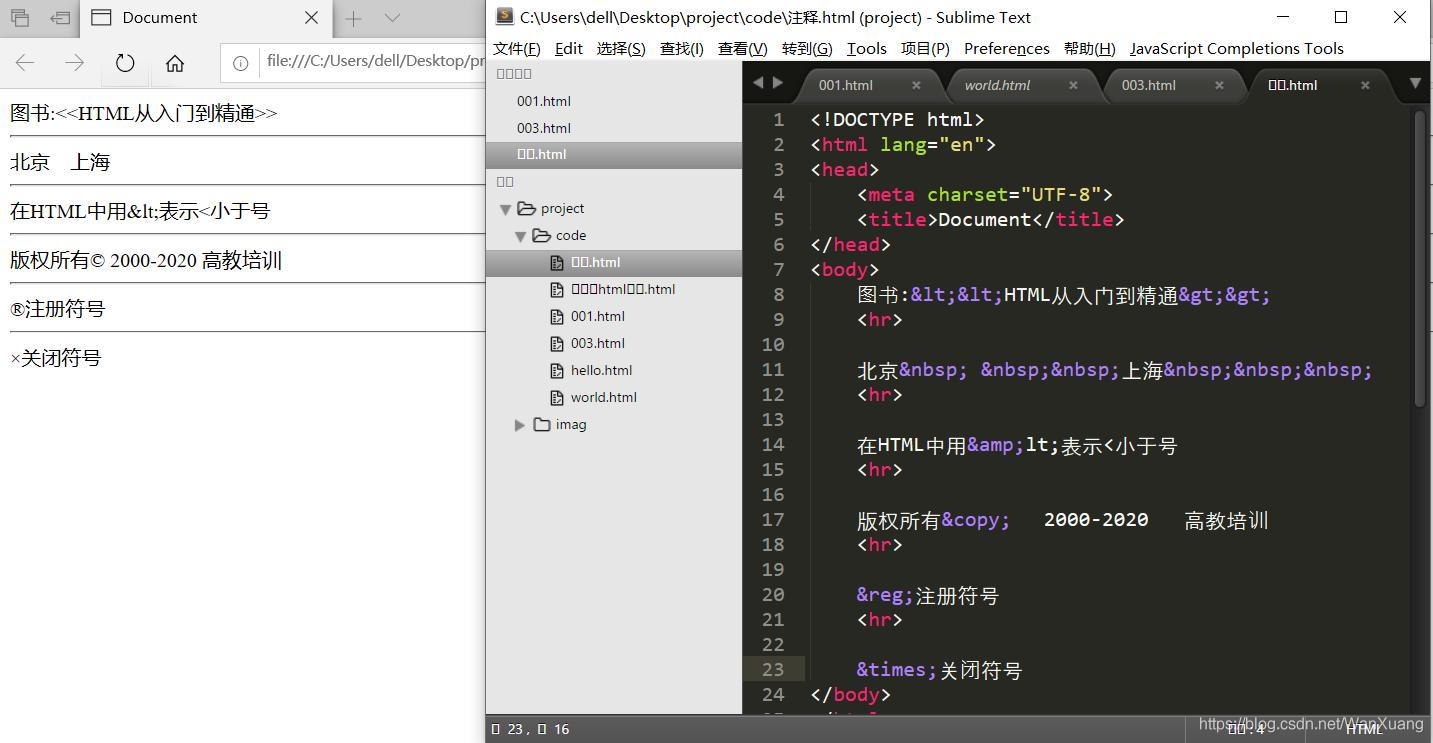Close the Document browser tab
The image size is (1433, 743).
click(x=311, y=18)
